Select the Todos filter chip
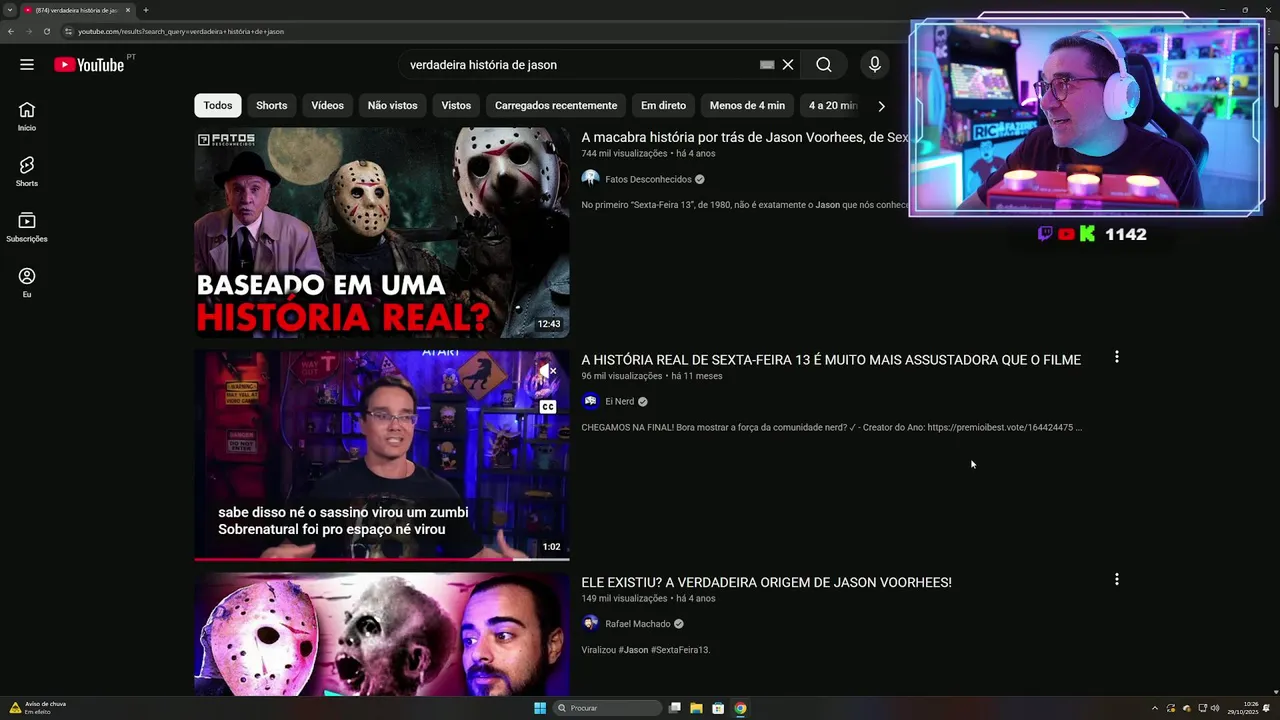Screen dimensions: 1280x720 tap(218, 105)
